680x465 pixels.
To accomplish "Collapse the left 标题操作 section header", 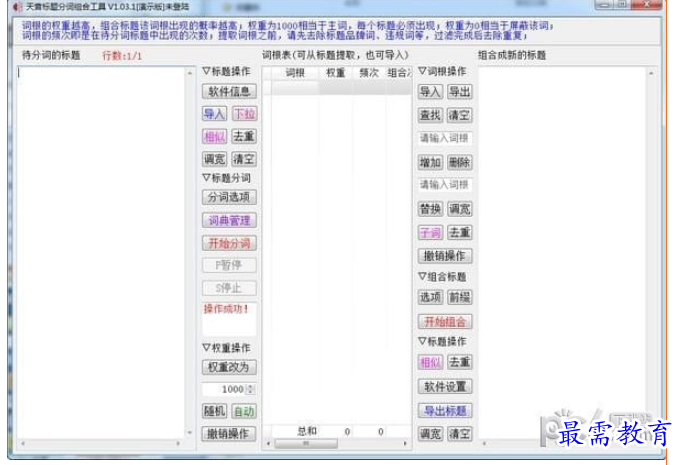I will coord(226,72).
